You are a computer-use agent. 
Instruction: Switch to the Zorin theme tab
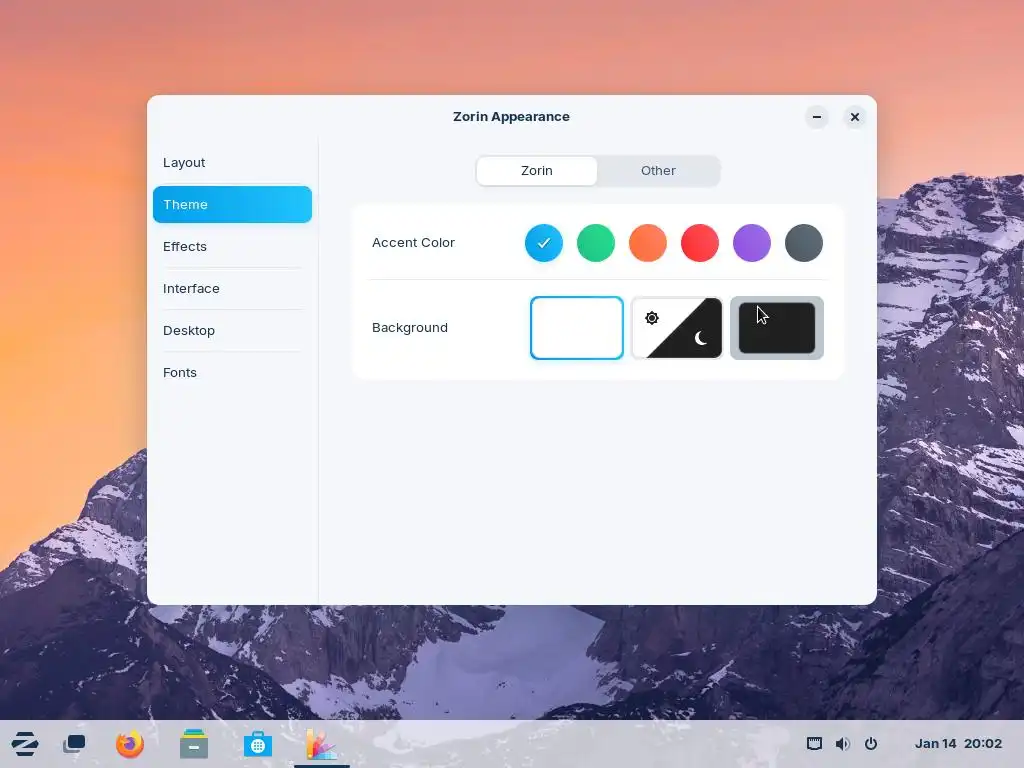point(537,170)
